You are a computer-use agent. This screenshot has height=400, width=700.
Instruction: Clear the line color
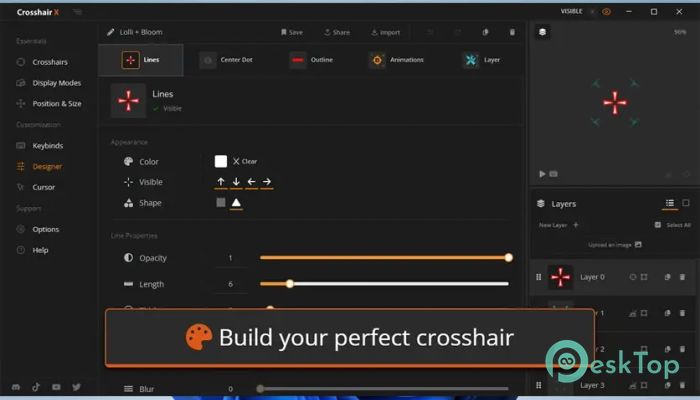245,161
